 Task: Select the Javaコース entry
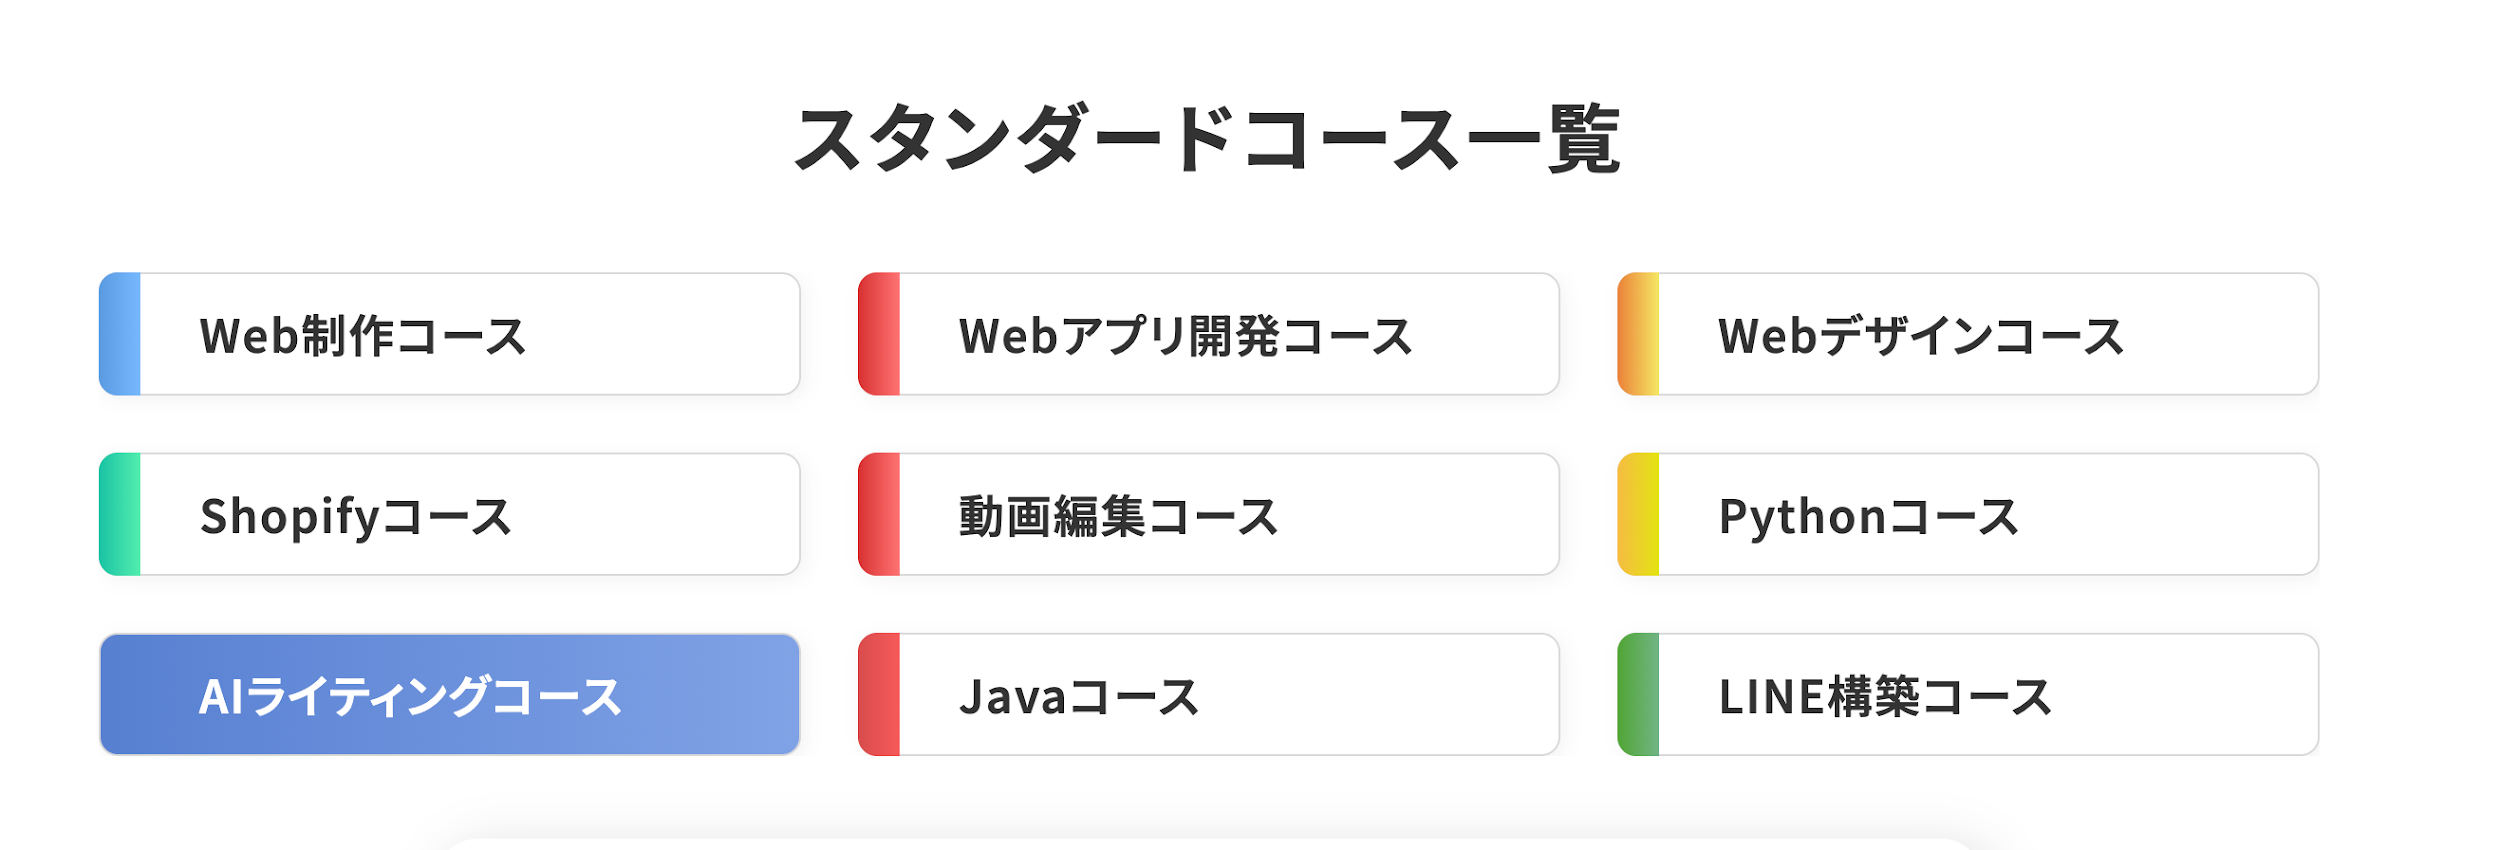click(1210, 693)
